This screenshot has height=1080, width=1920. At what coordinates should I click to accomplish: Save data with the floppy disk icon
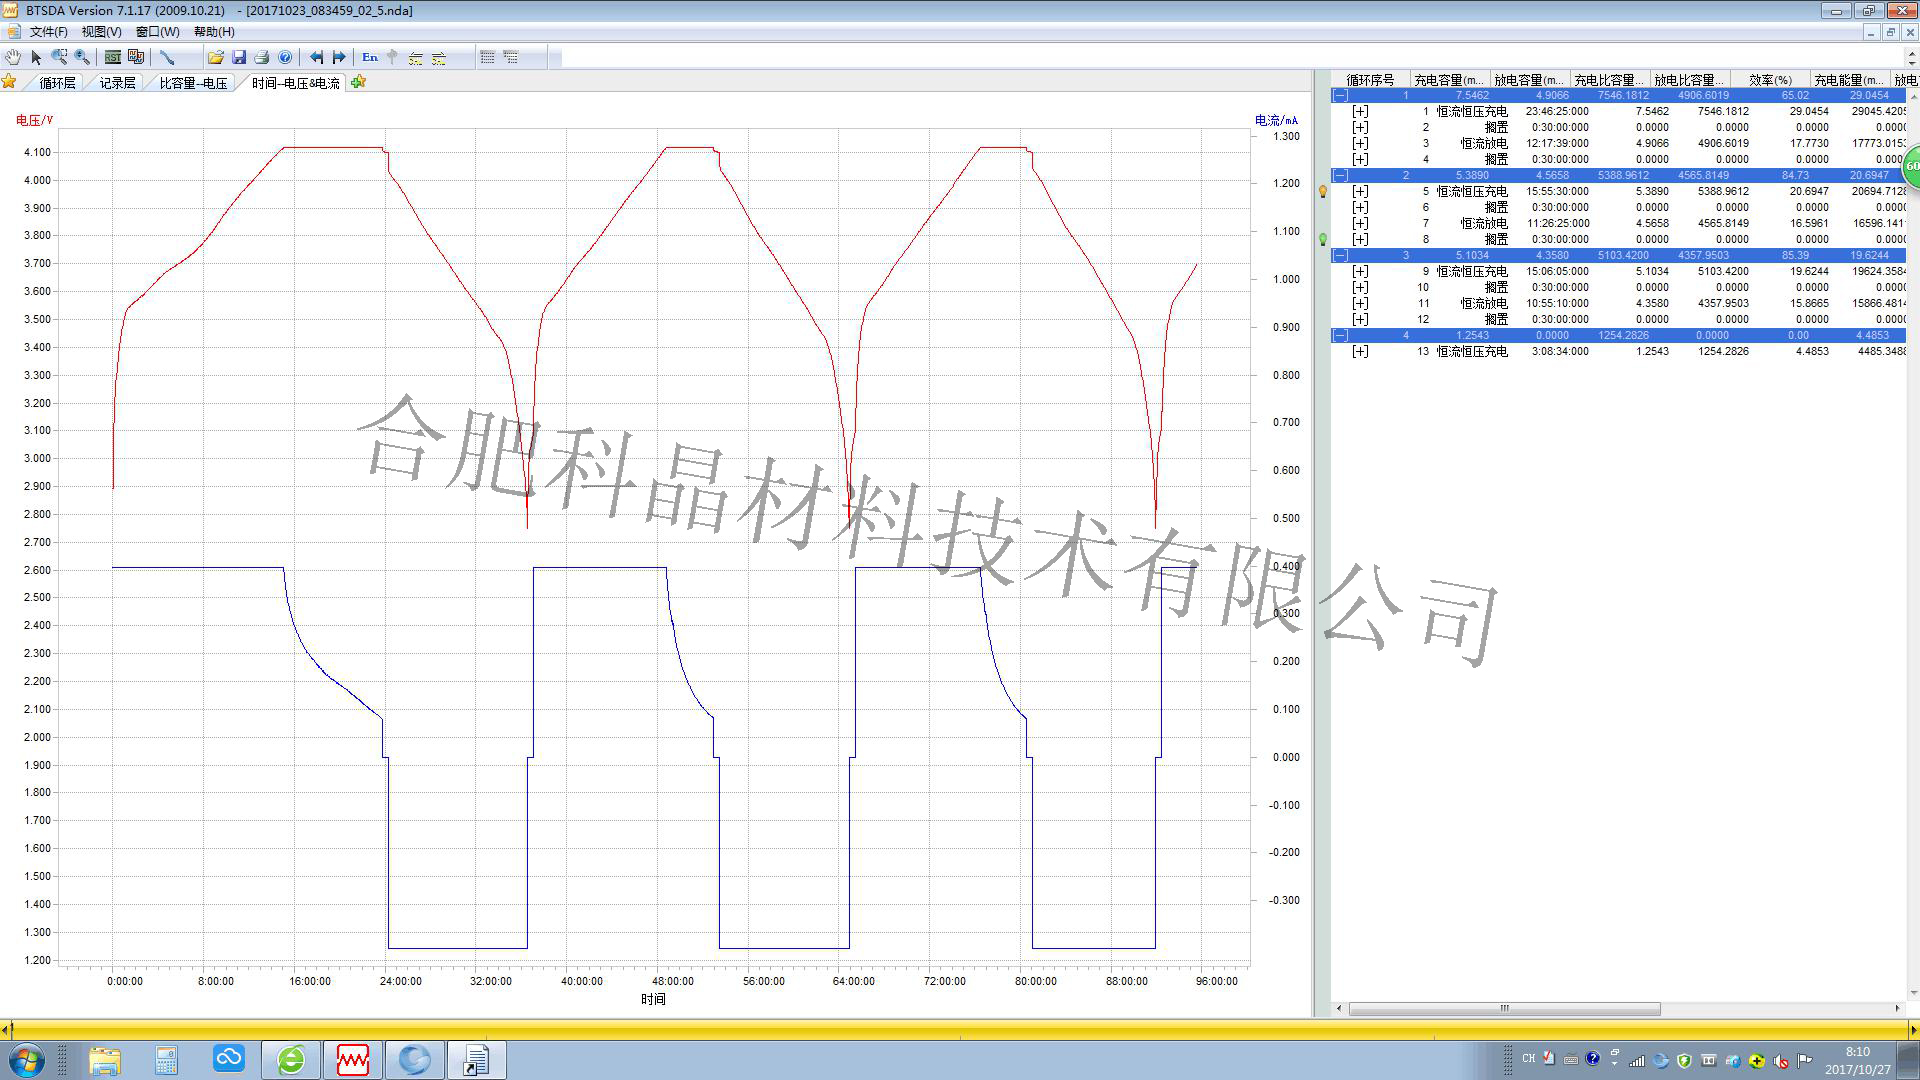[x=239, y=57]
